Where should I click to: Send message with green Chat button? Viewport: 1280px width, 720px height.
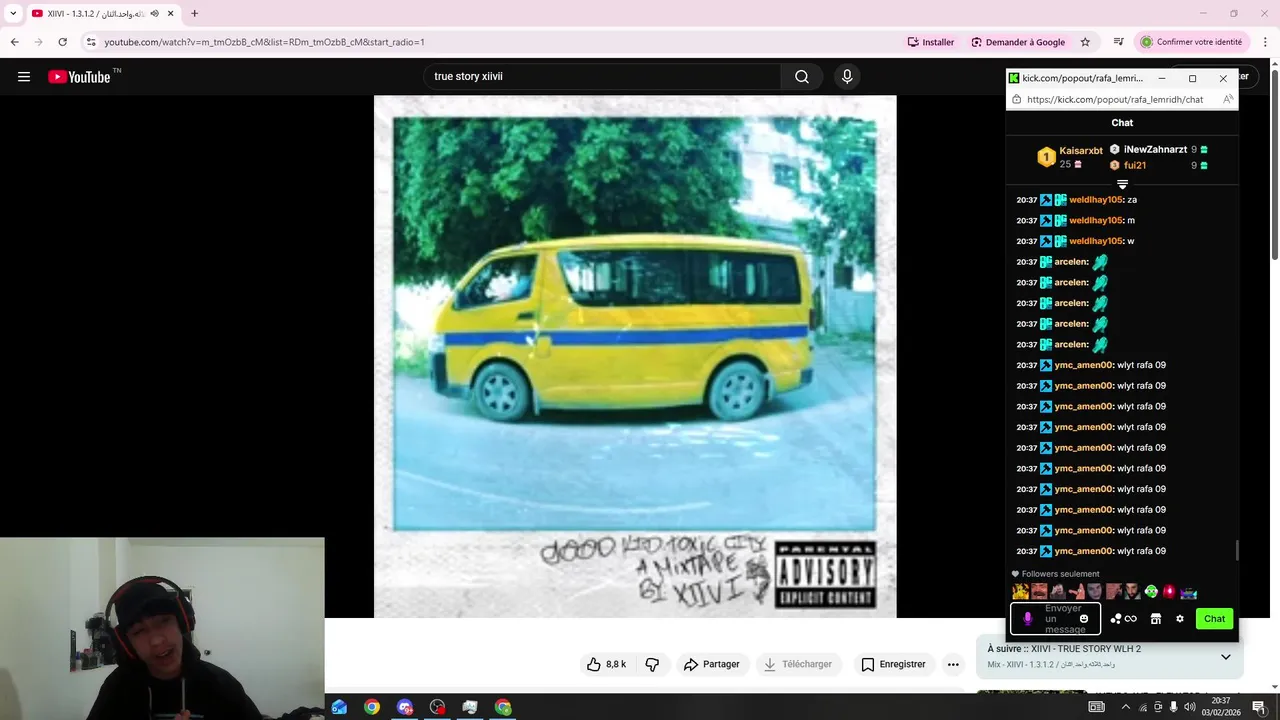(1214, 619)
